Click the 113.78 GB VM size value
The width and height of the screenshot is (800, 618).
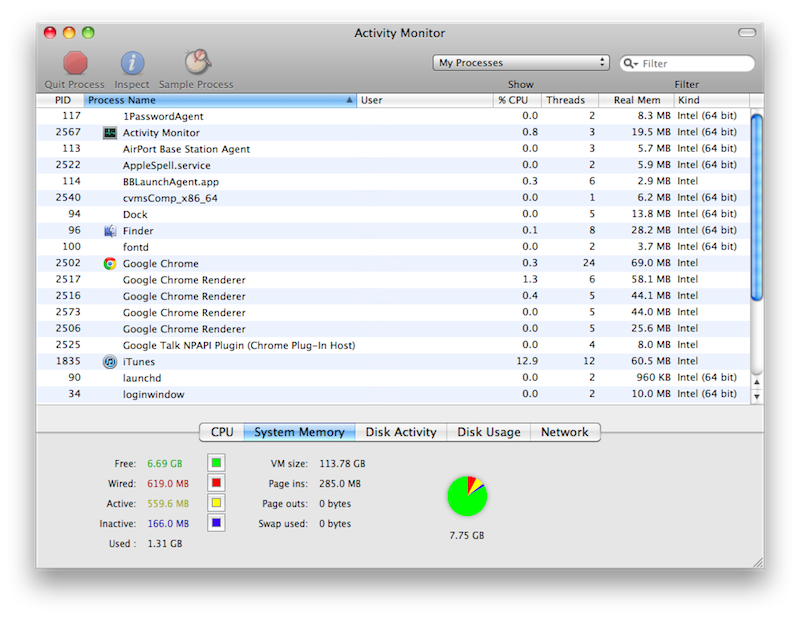point(342,463)
